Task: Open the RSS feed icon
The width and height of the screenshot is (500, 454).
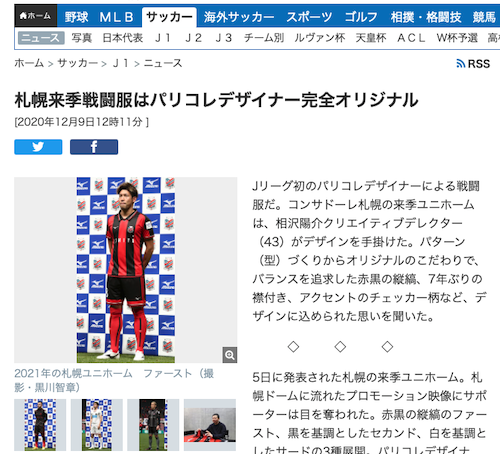Action: [473, 63]
